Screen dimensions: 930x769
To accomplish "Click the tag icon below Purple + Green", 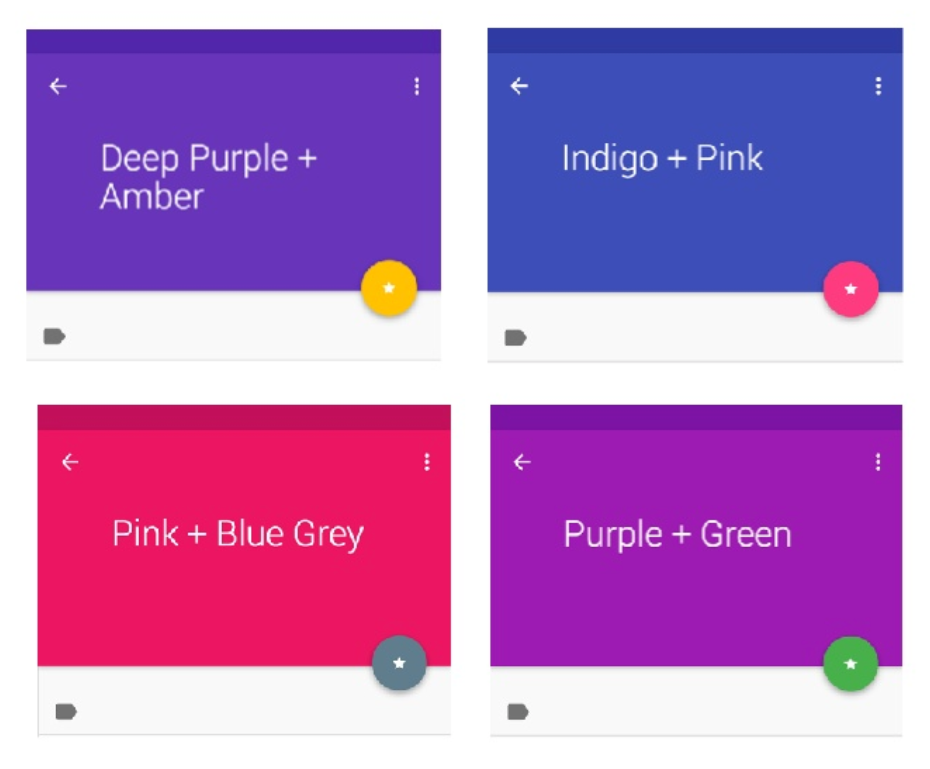I will (518, 713).
